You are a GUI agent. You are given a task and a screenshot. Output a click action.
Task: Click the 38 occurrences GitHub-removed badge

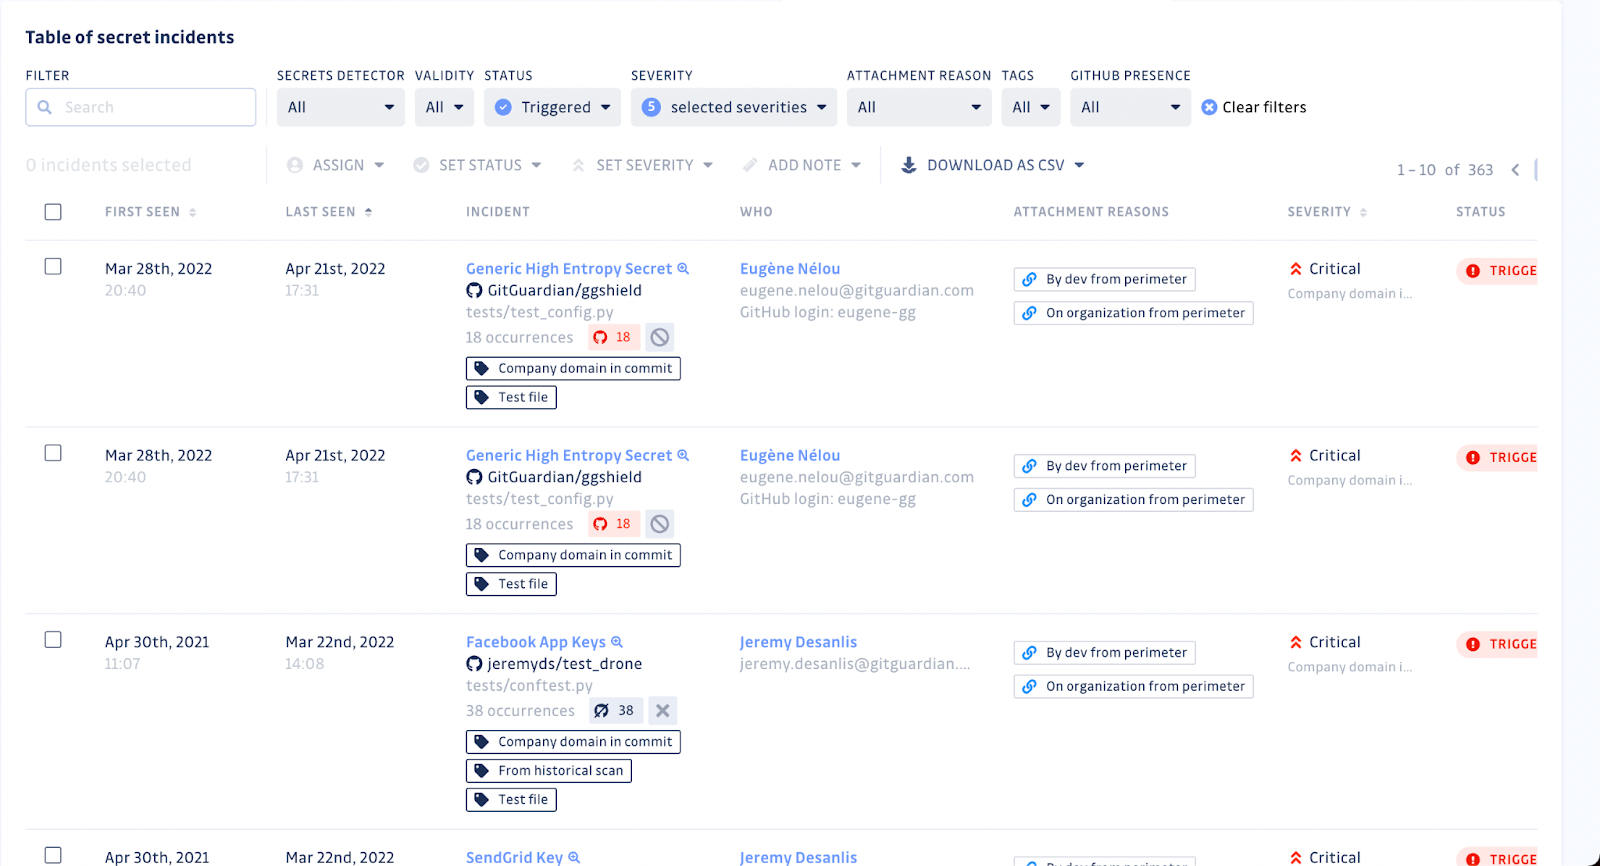(x=613, y=711)
